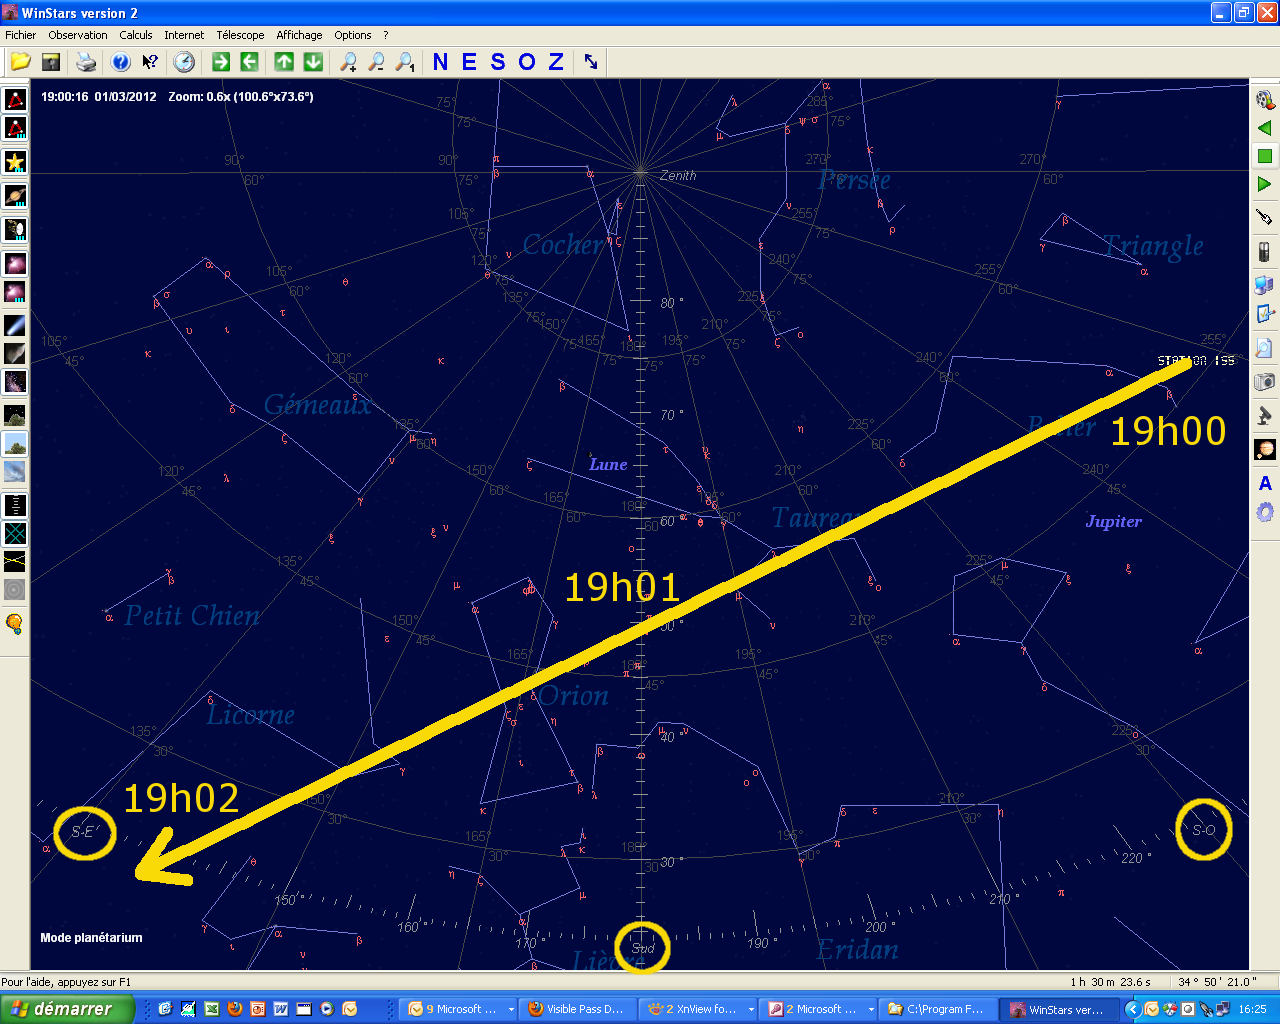Toggle stars display with yellow star icon
1280x1024 pixels.
(x=15, y=162)
